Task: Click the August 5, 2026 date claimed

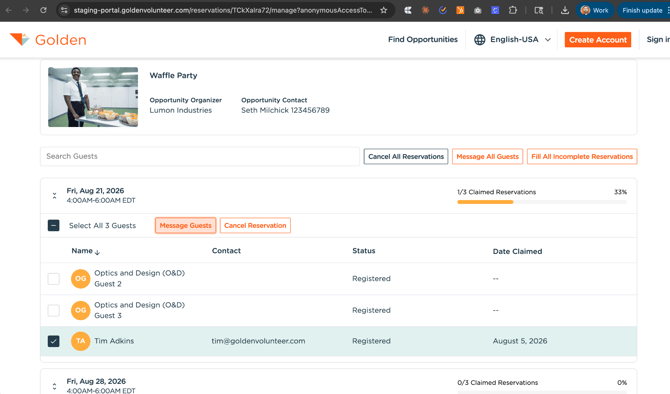Action: pyautogui.click(x=520, y=341)
